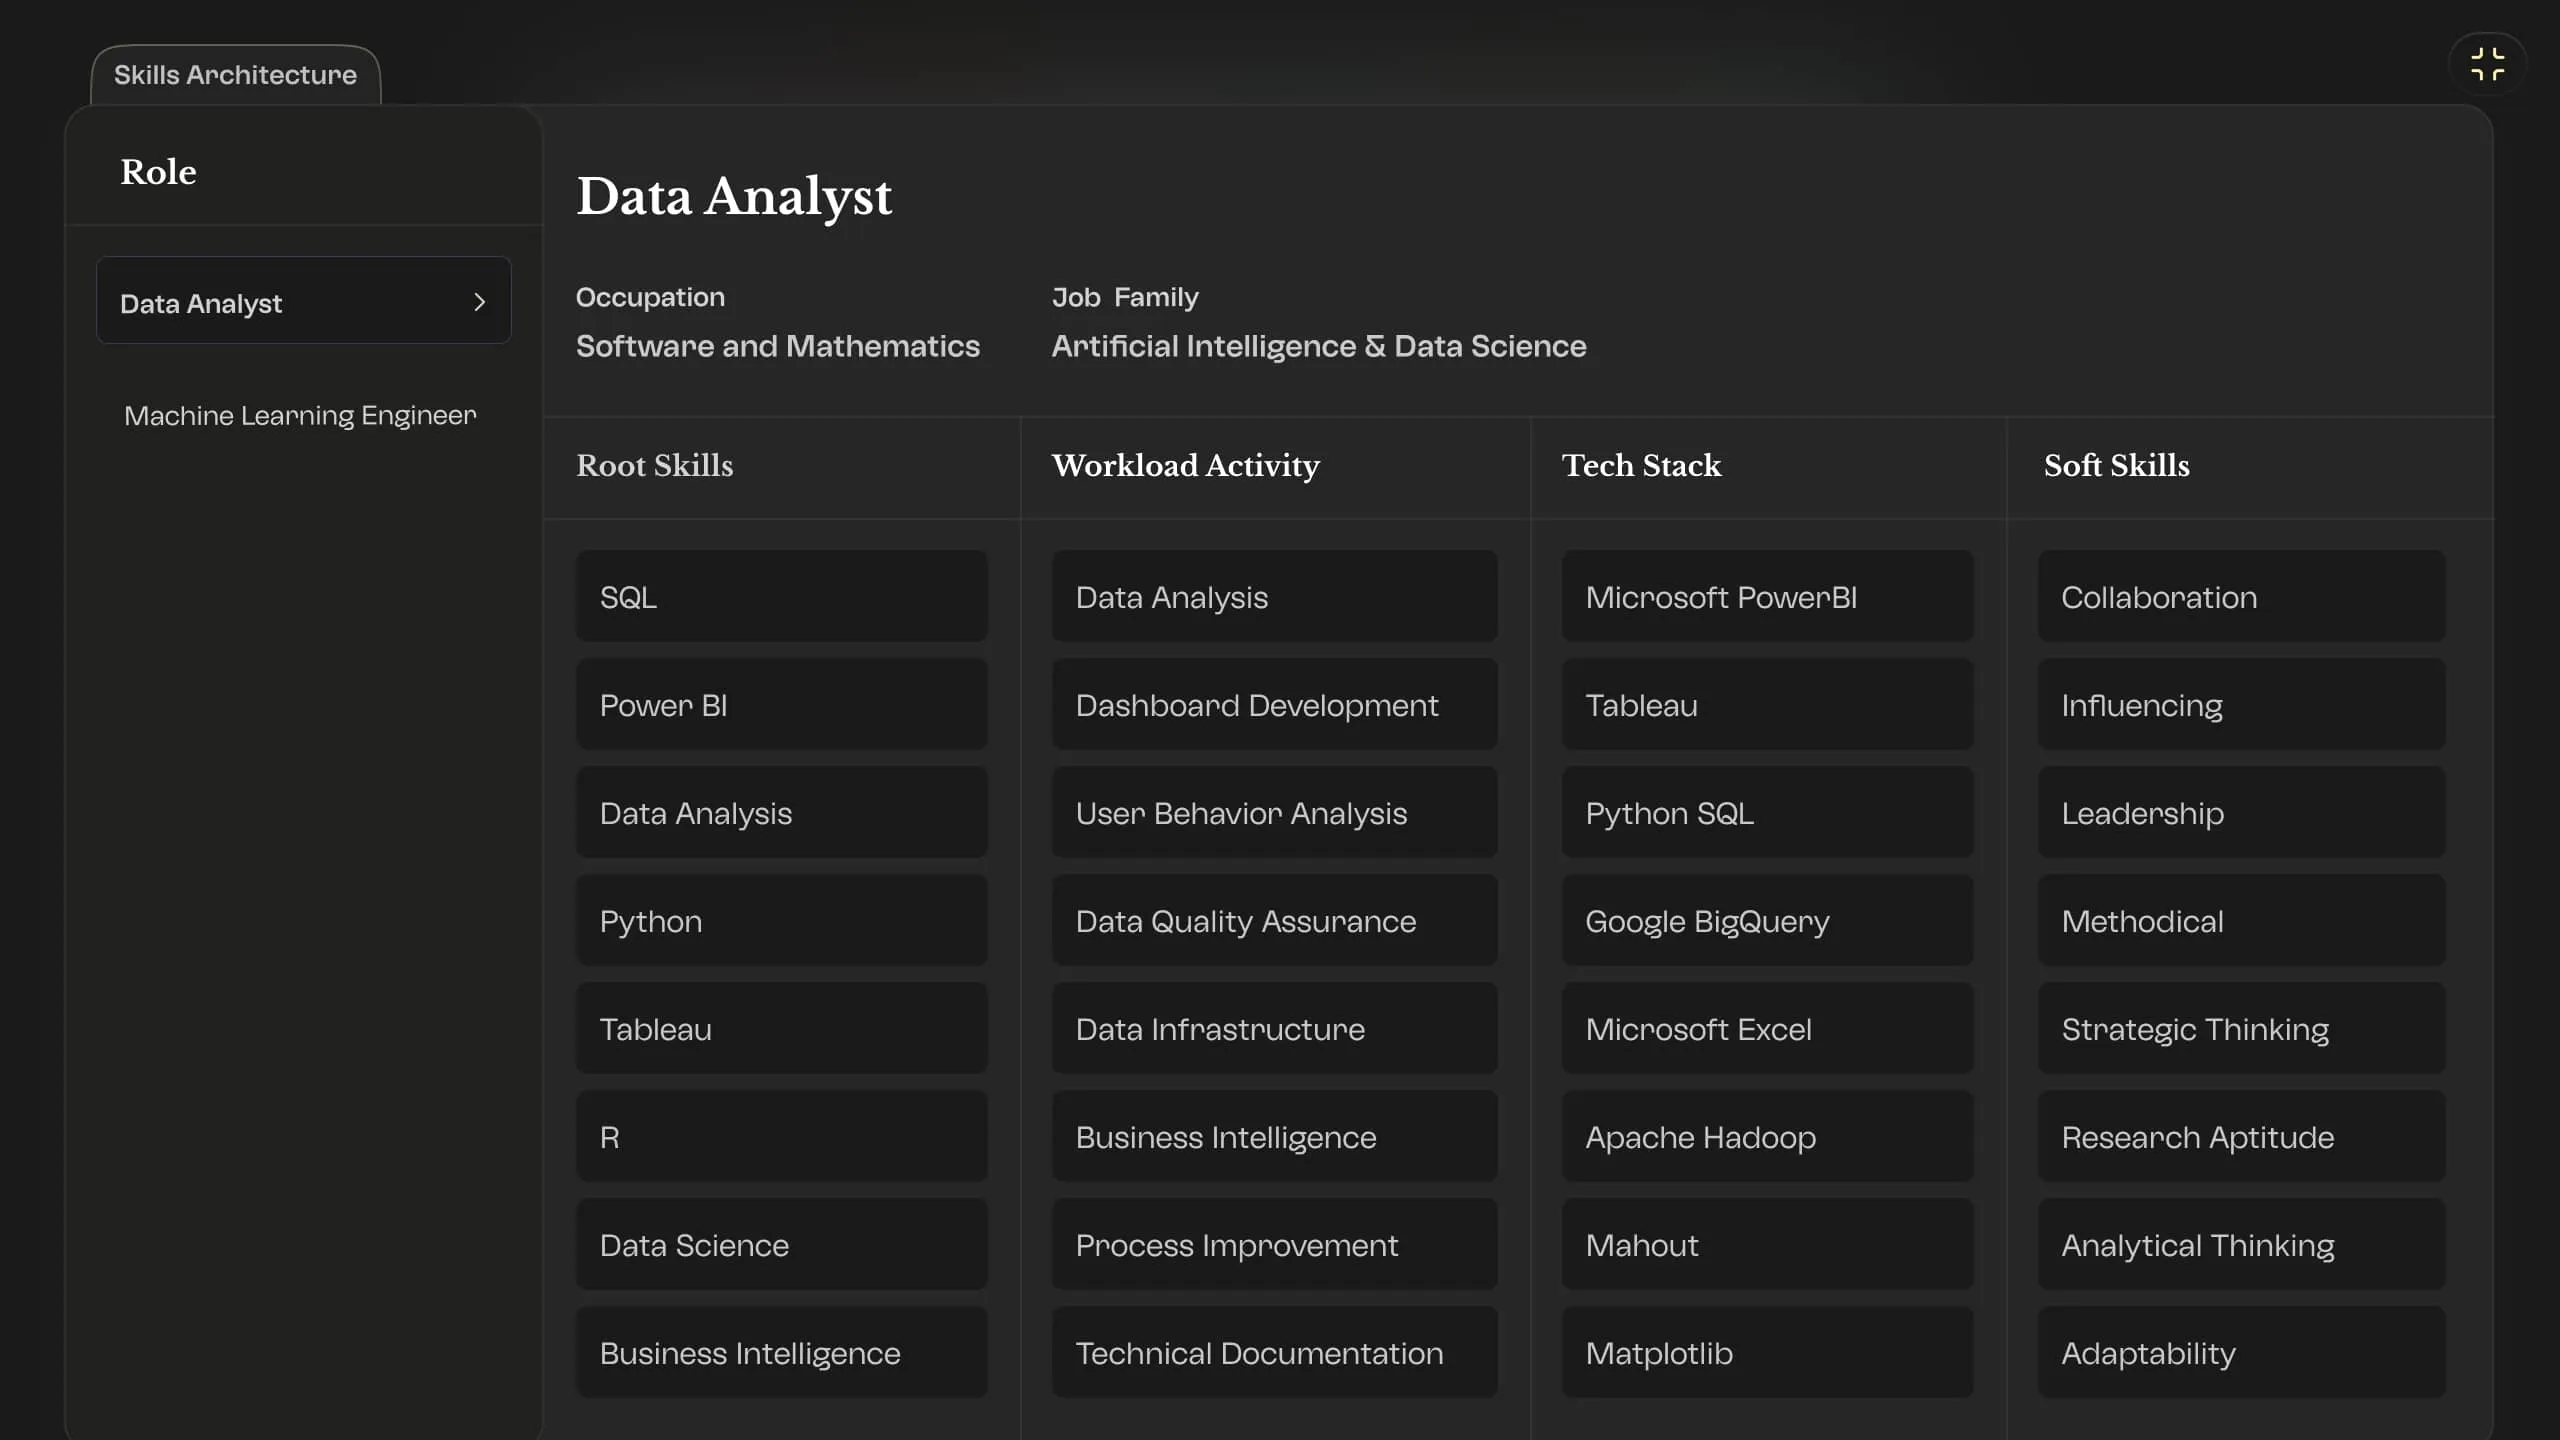
Task: Click the collapse fullscreen icon
Action: pyautogui.click(x=2487, y=64)
